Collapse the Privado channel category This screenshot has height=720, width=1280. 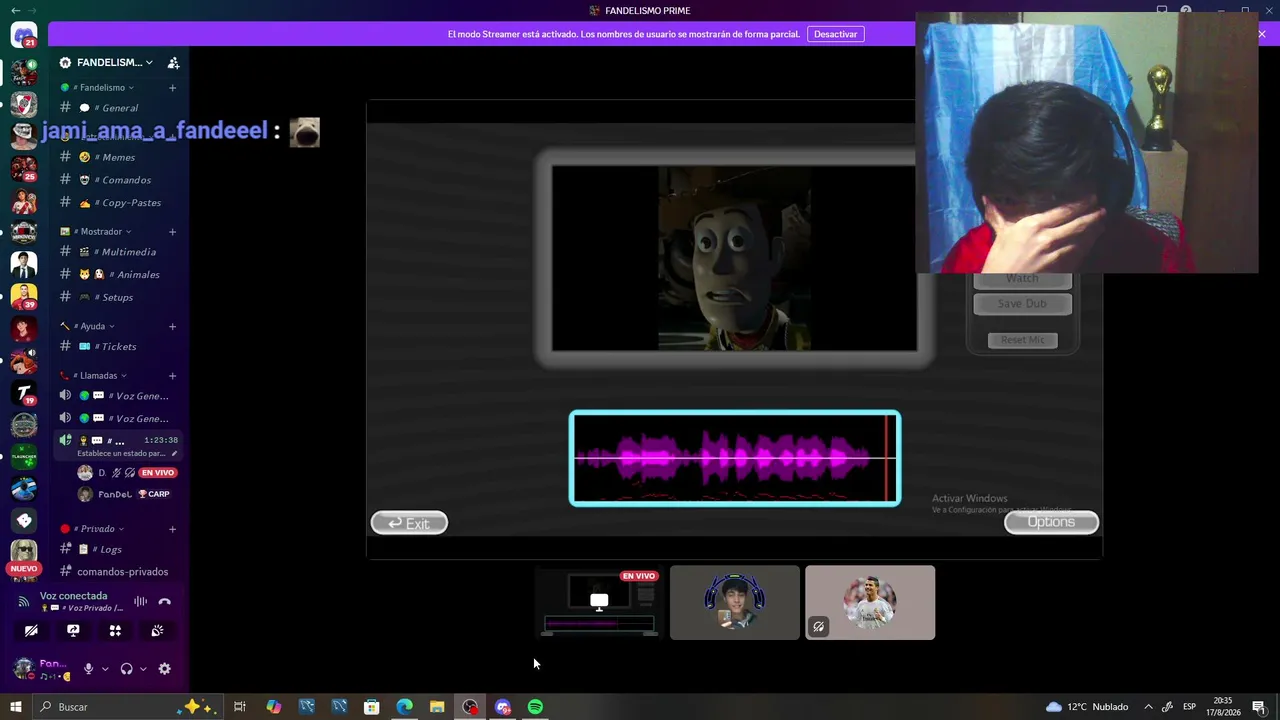pos(93,529)
